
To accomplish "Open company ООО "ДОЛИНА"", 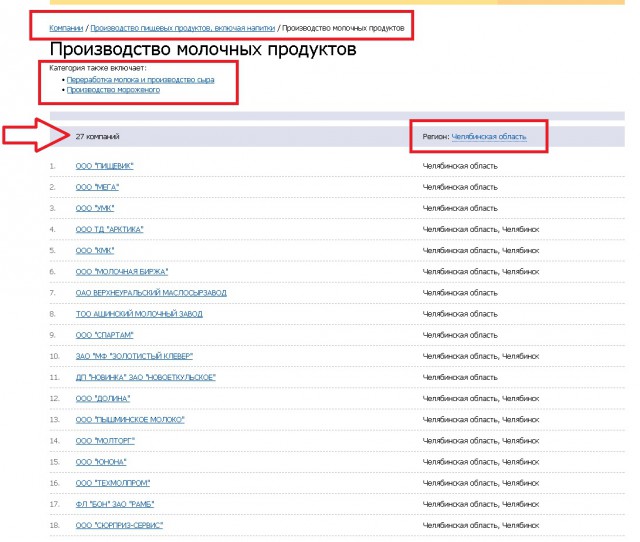I will tap(103, 399).
